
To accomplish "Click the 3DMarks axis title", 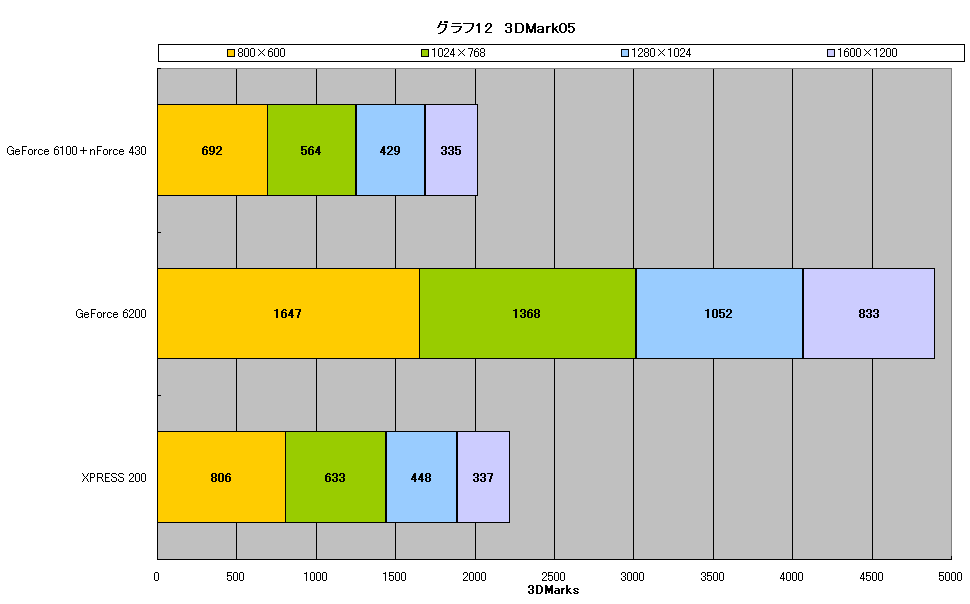I will [x=553, y=590].
